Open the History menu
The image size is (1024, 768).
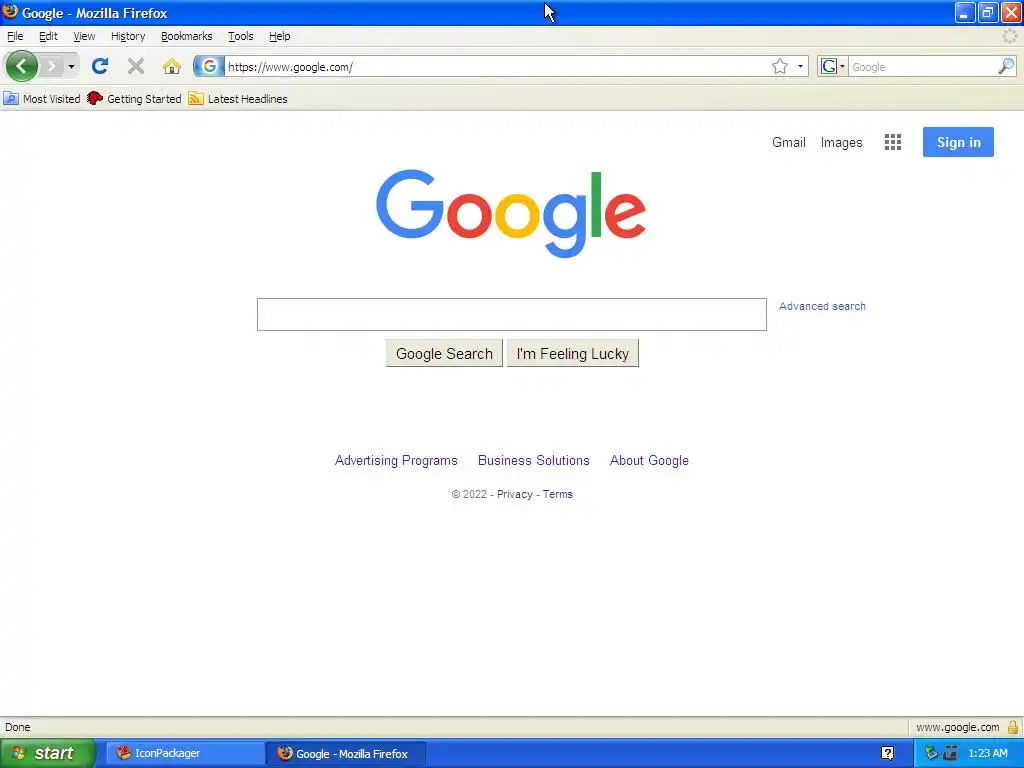[x=128, y=36]
